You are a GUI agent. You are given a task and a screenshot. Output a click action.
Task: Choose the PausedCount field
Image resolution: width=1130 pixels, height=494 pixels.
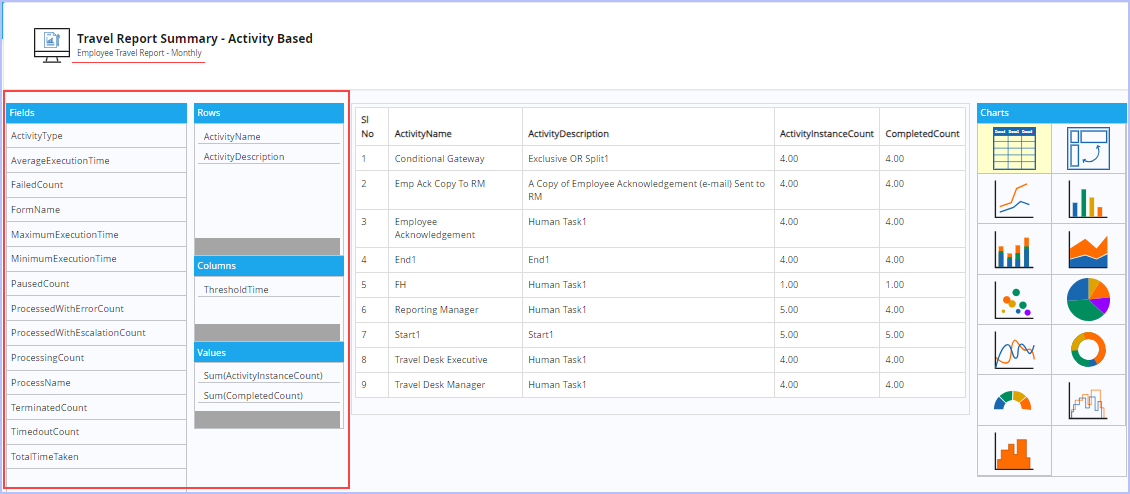click(96, 283)
